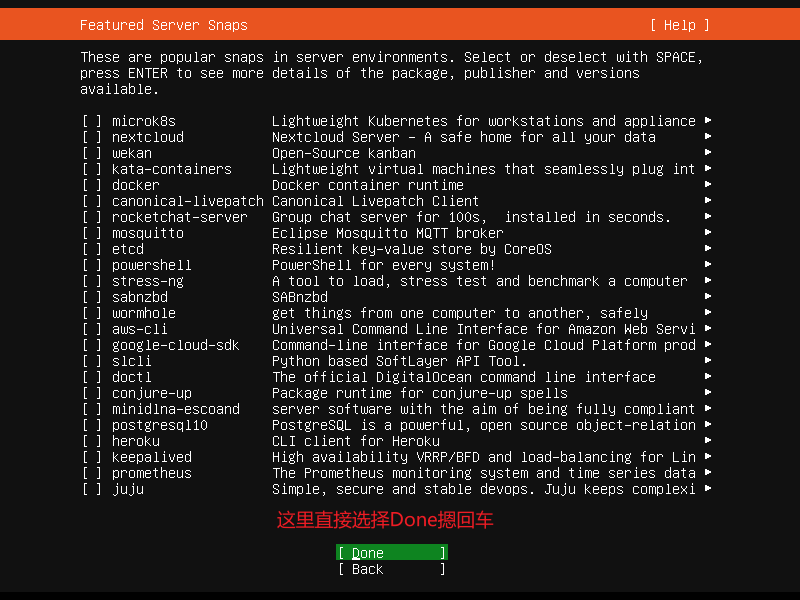Go Back to previous screen
The image size is (800, 600).
click(392, 569)
